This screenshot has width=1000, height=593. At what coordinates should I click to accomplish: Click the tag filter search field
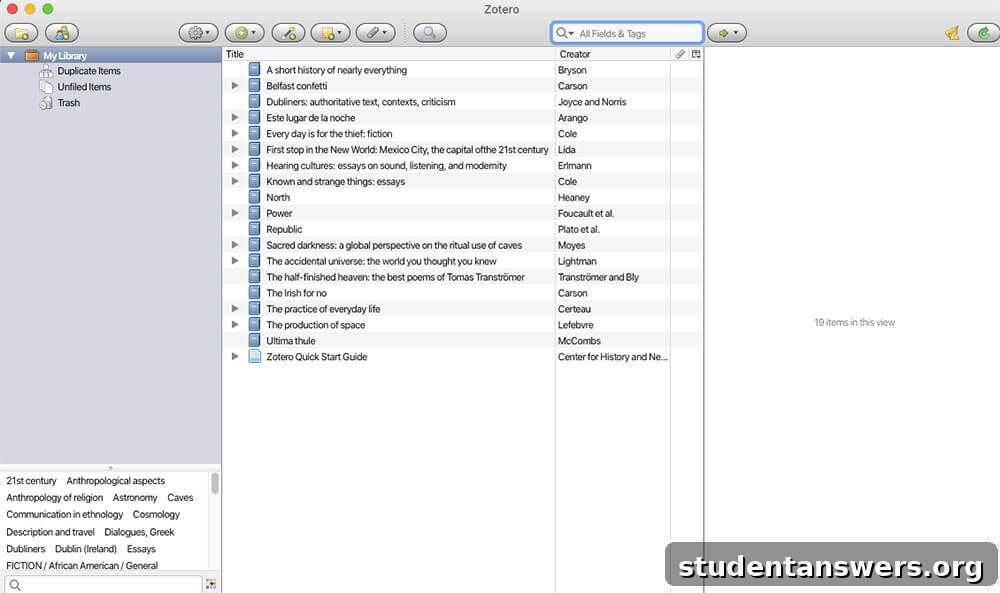click(x=103, y=584)
